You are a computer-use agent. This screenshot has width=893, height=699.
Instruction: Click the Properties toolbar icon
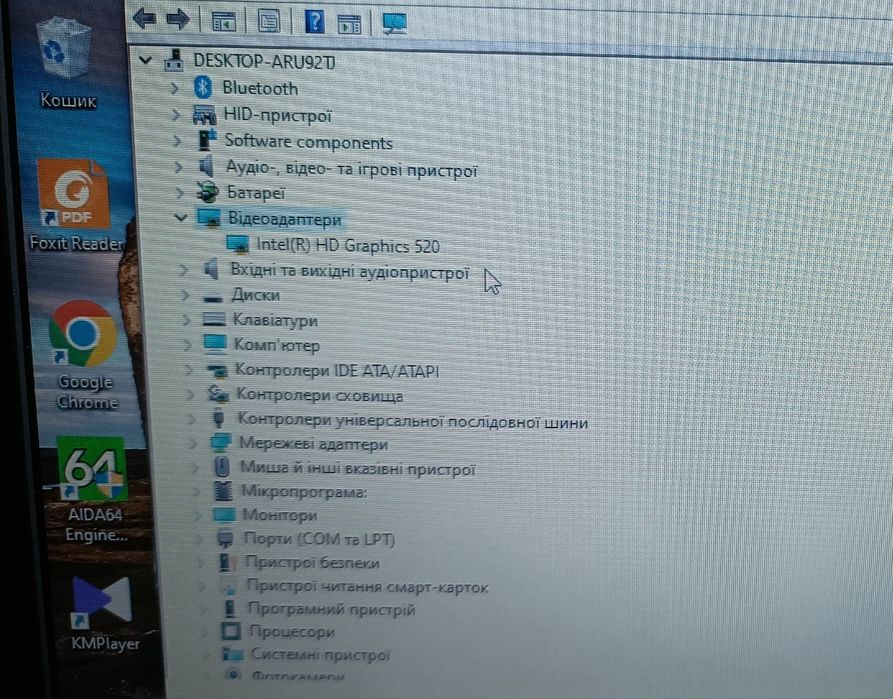[x=269, y=22]
